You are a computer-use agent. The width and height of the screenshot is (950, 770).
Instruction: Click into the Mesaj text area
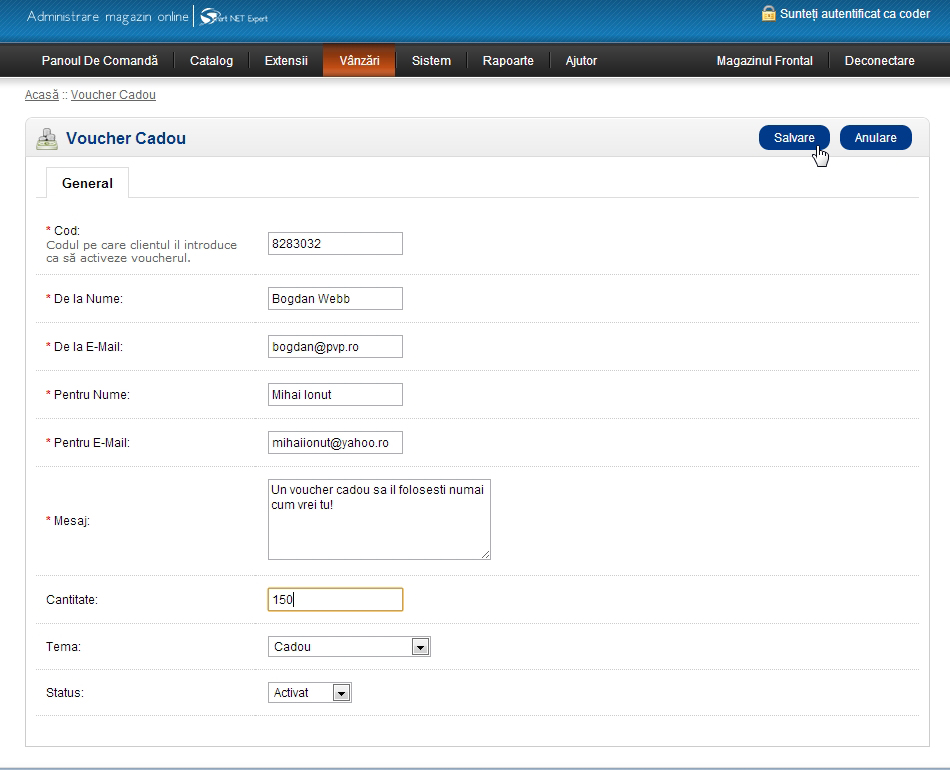(x=379, y=519)
